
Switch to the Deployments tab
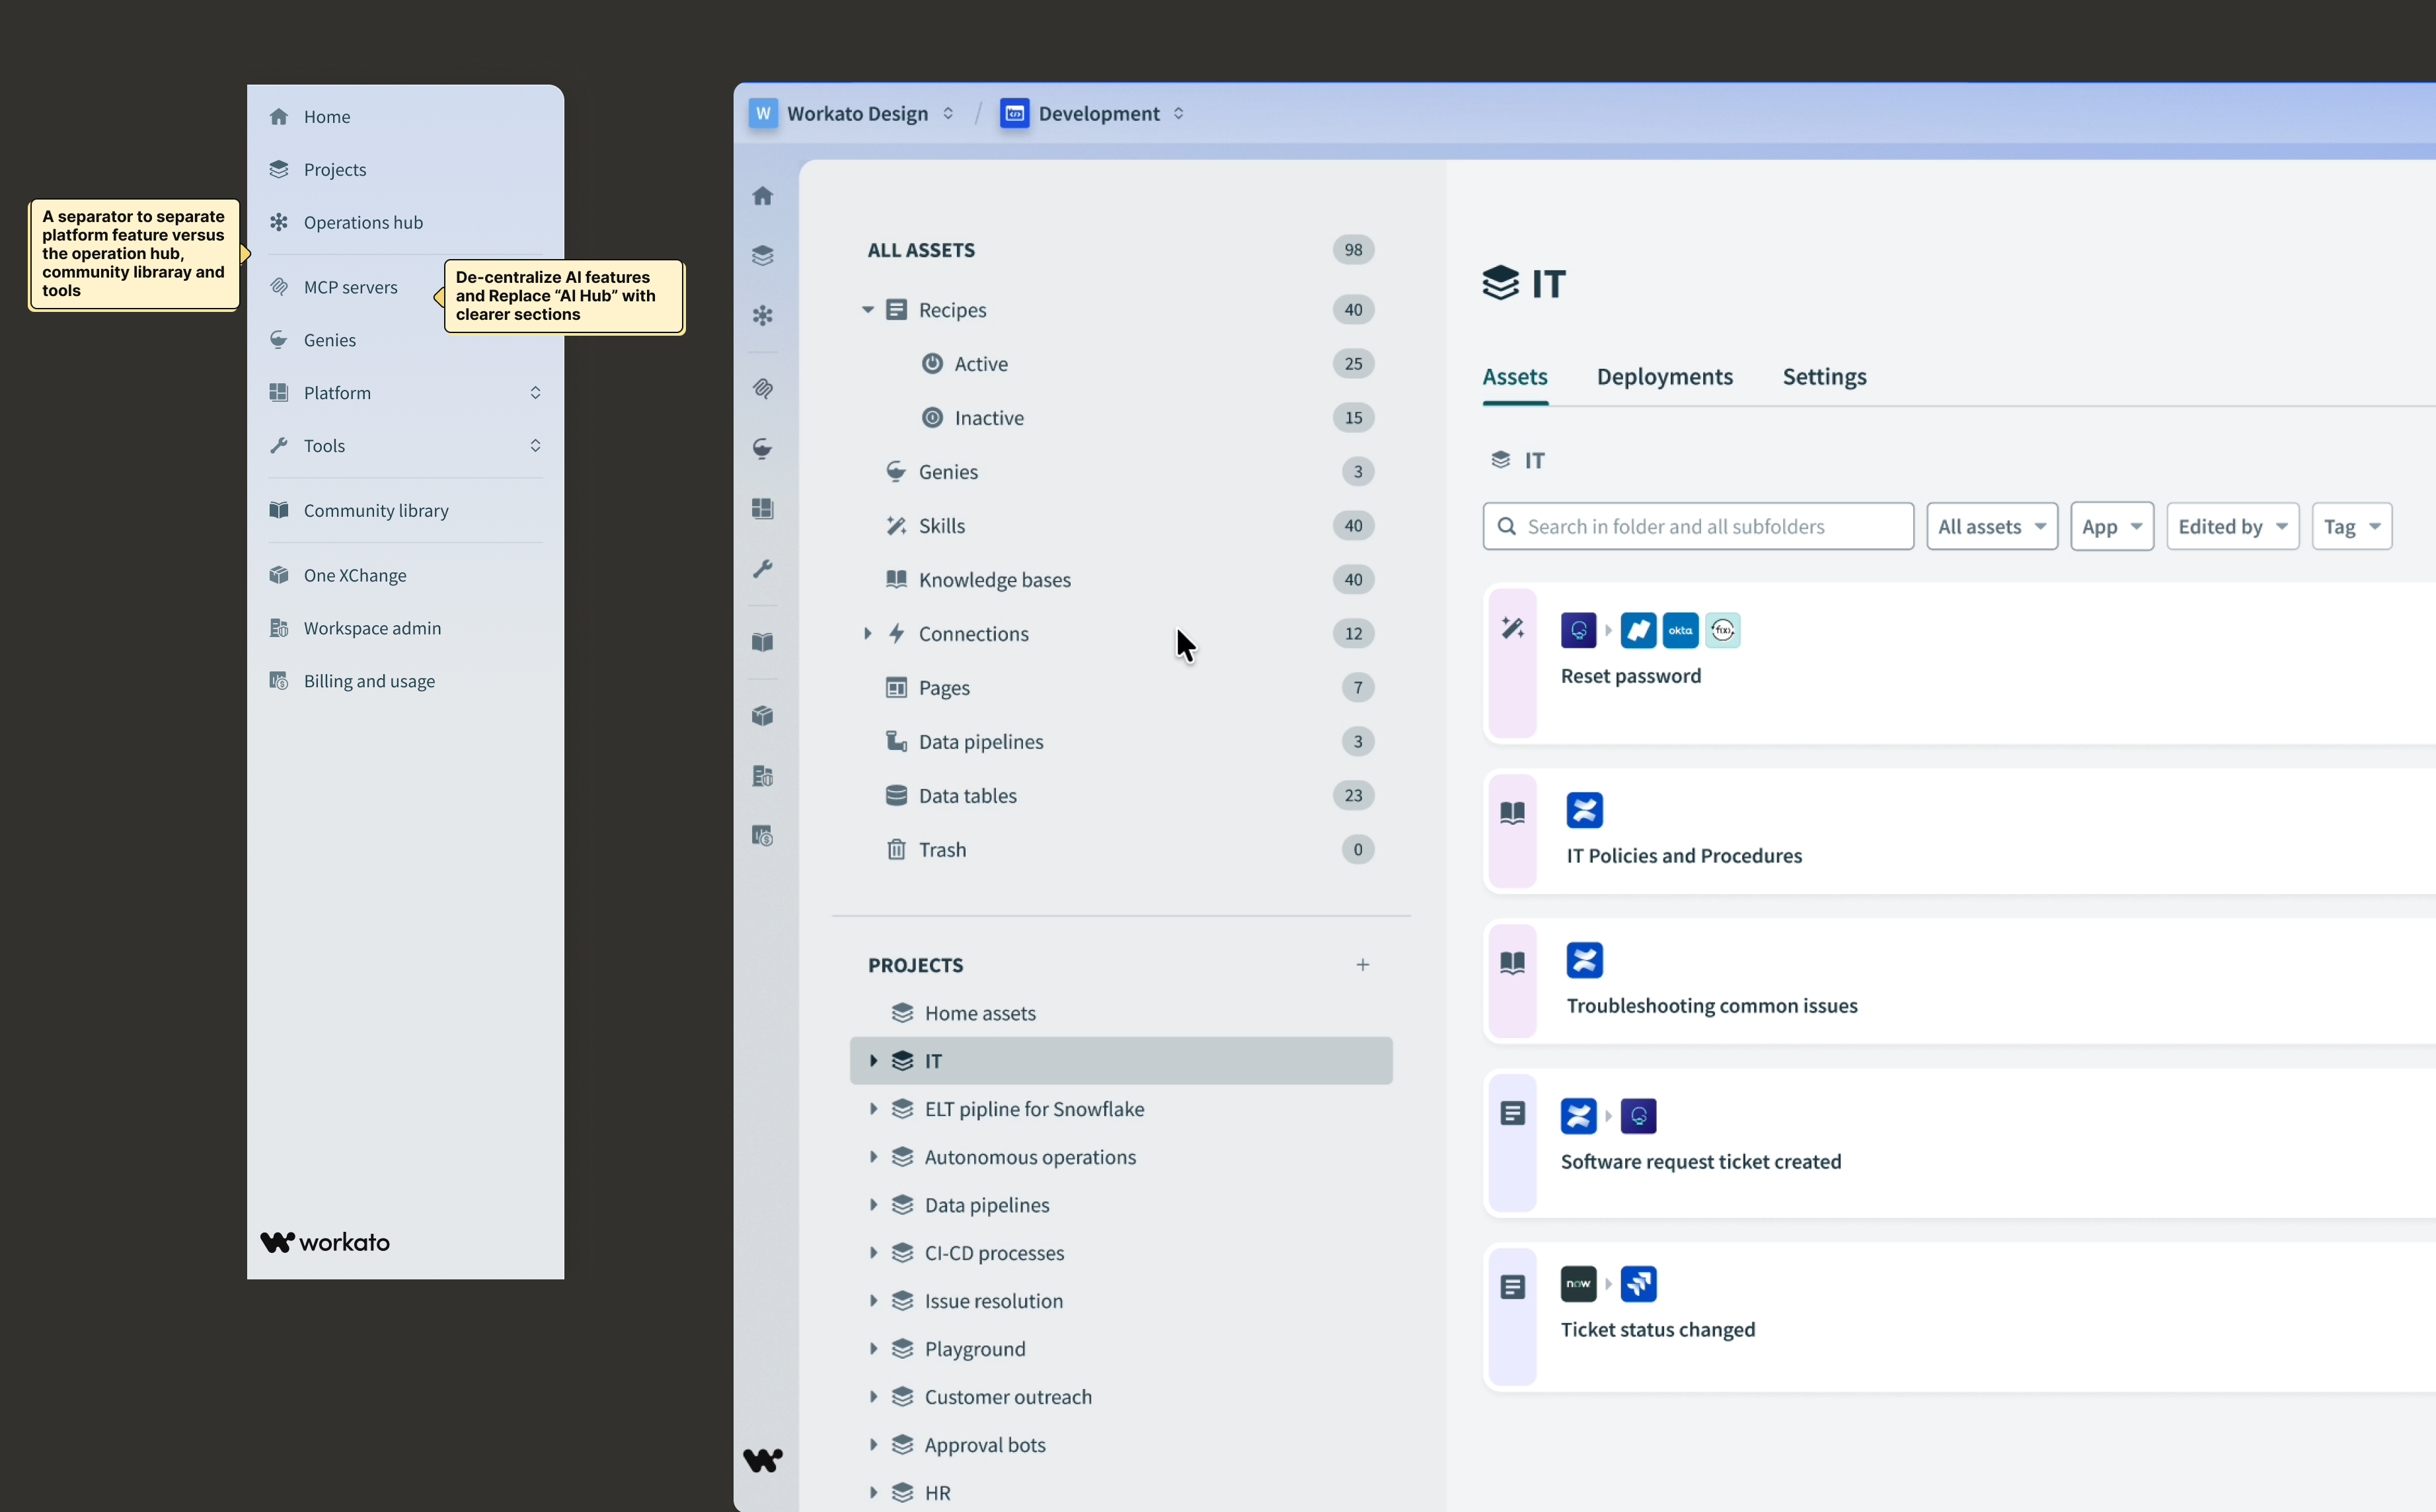pyautogui.click(x=1664, y=377)
